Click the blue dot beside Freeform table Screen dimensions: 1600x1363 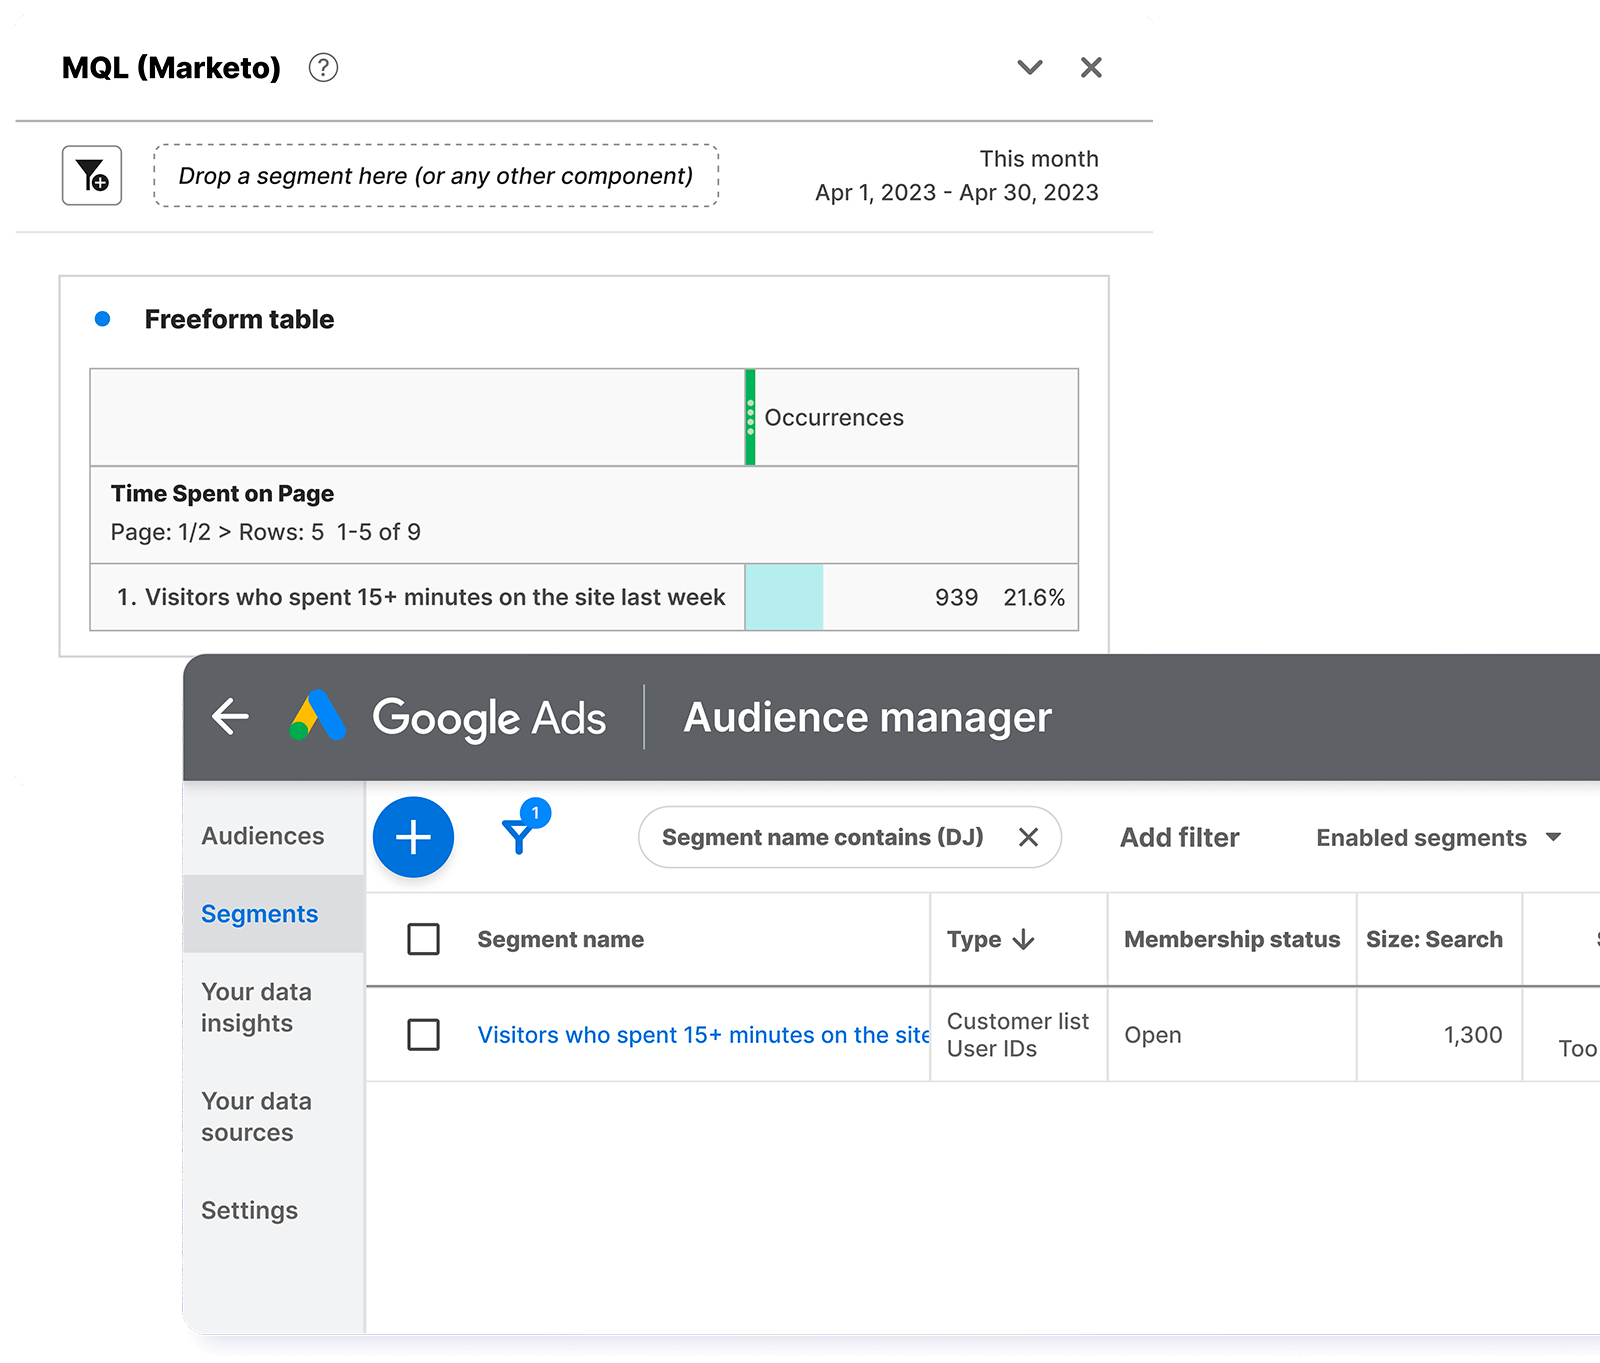pos(102,319)
